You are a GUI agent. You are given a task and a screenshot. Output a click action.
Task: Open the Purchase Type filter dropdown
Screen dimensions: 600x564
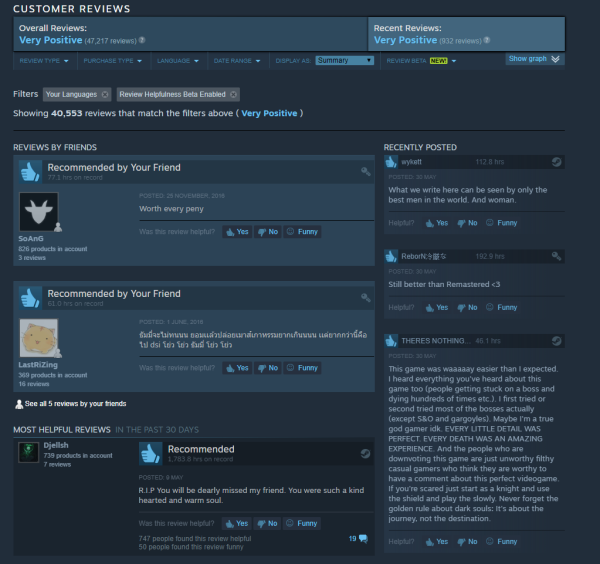[112, 61]
